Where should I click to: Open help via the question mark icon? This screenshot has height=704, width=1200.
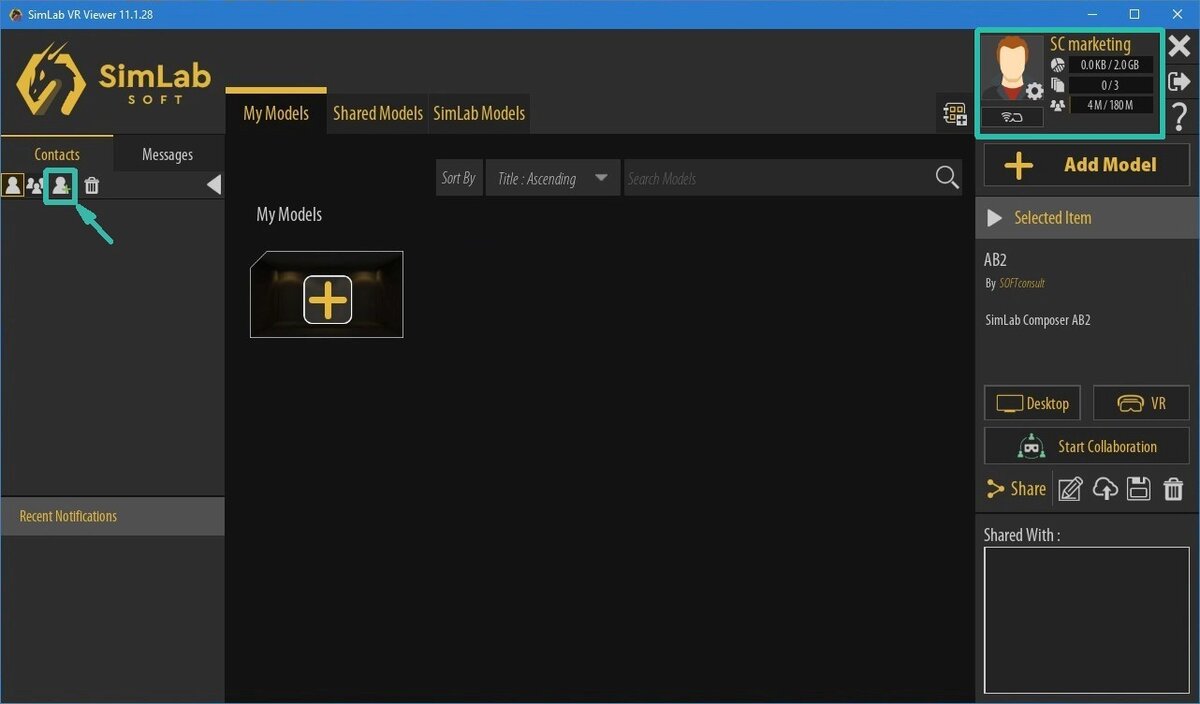click(1179, 117)
